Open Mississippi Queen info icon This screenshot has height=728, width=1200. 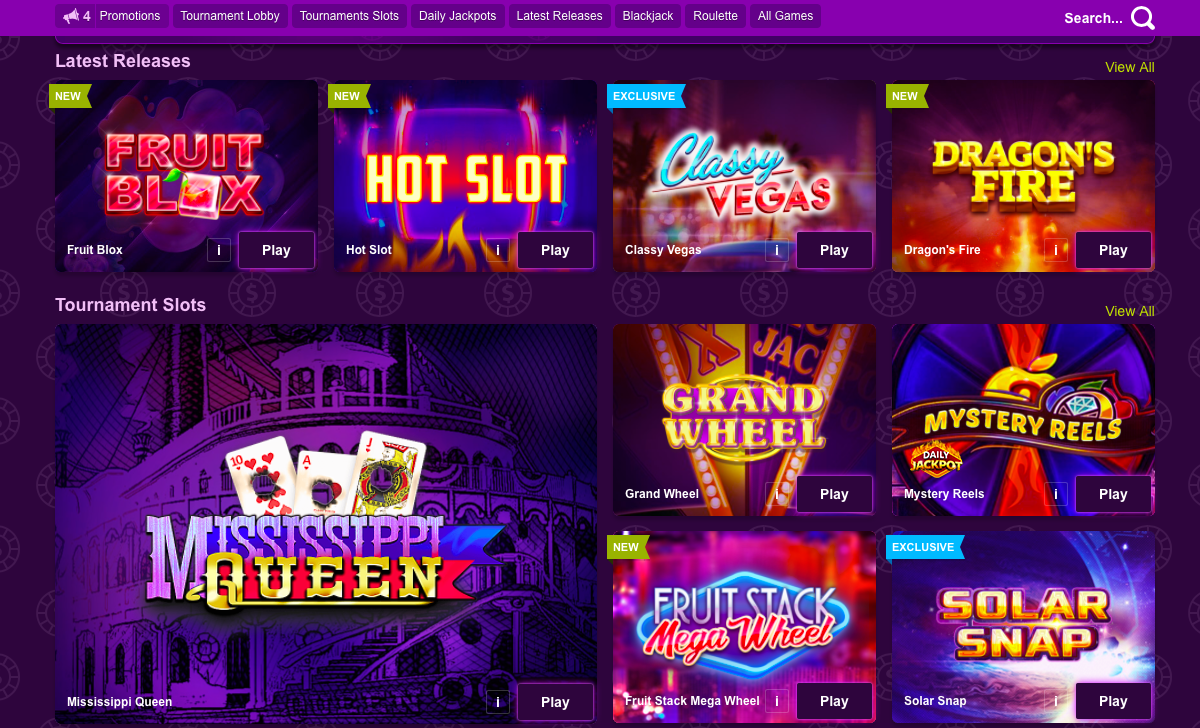498,702
